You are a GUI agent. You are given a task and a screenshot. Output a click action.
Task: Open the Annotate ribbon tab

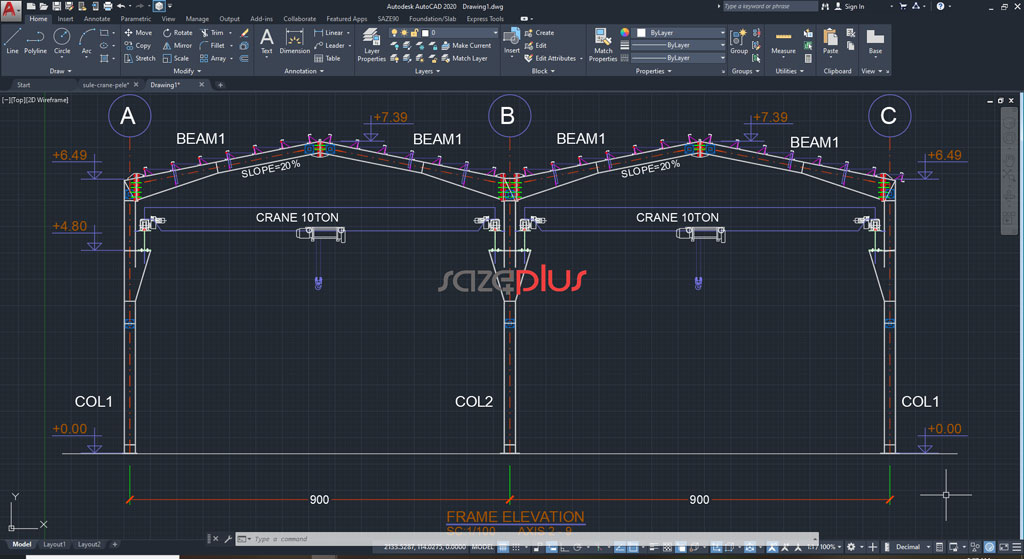(97, 19)
